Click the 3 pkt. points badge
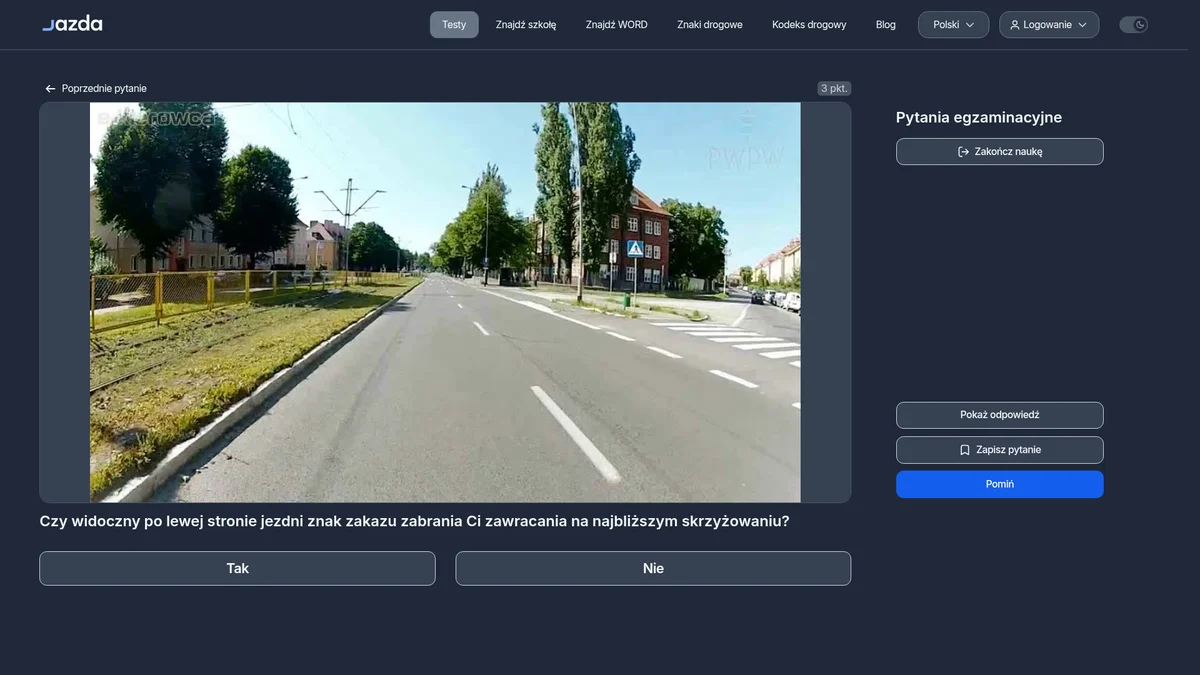The height and width of the screenshot is (675, 1200). pos(834,89)
